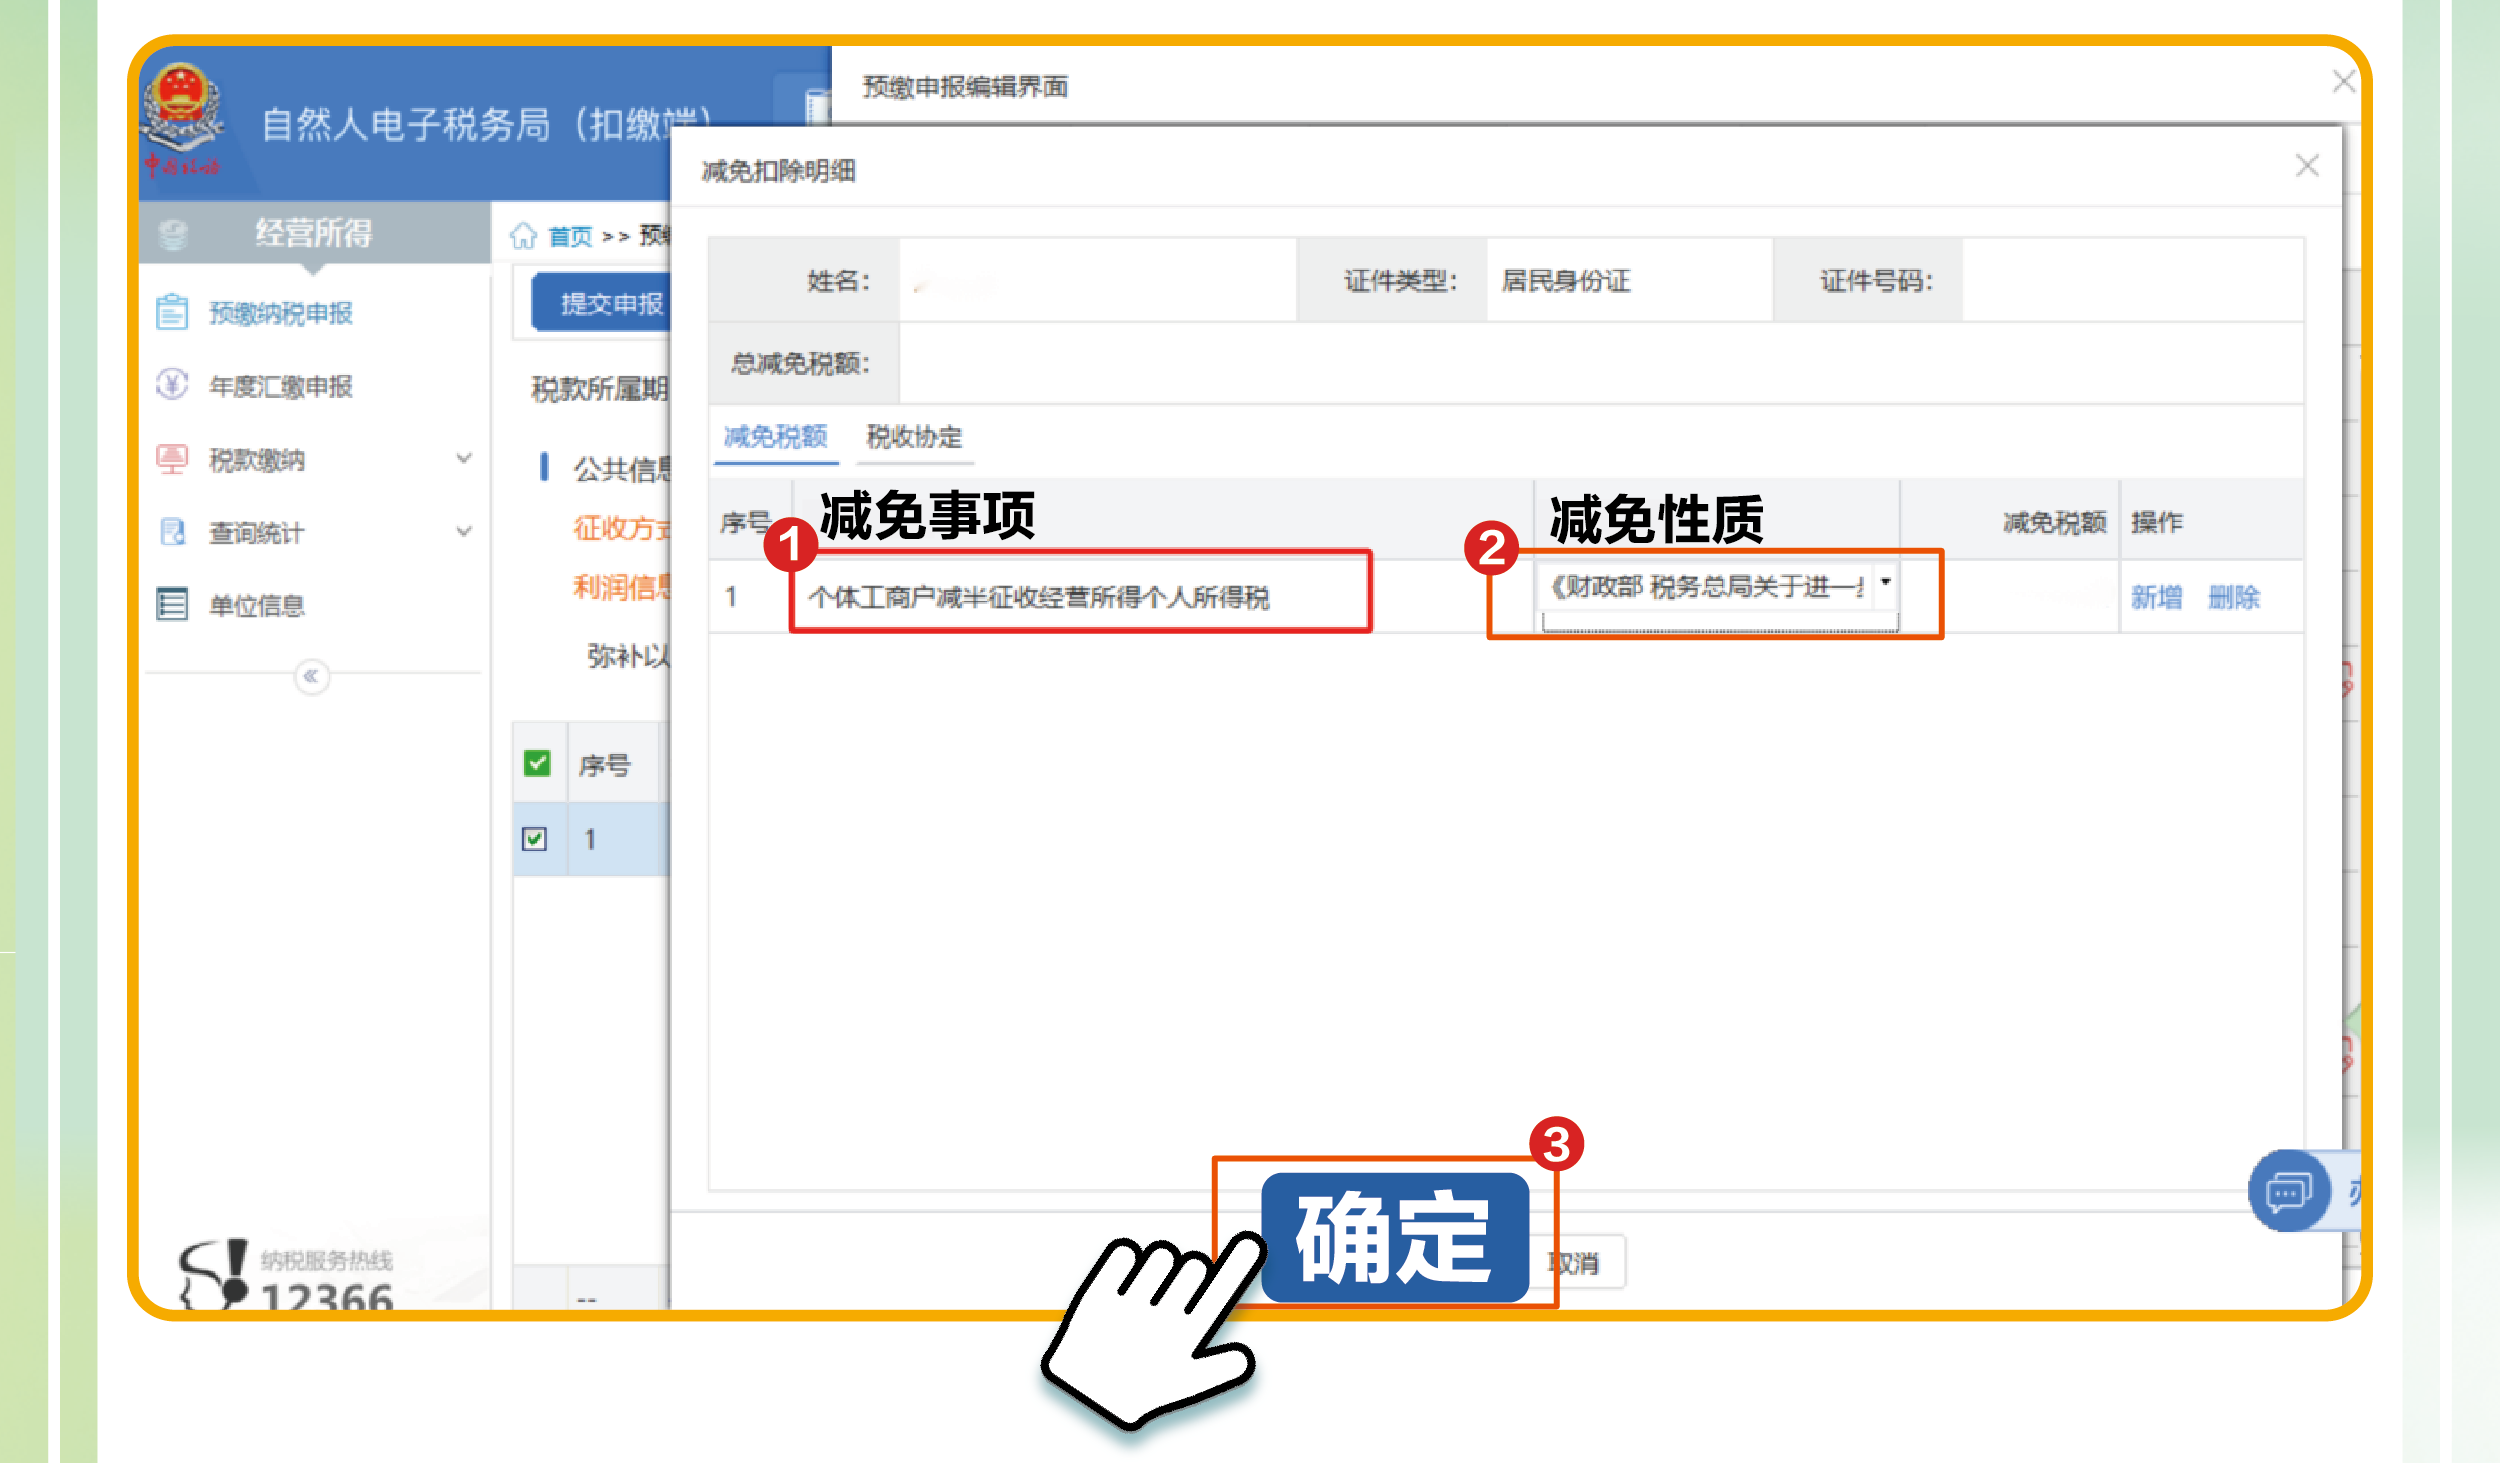Select the 减免税额 tab

[775, 437]
